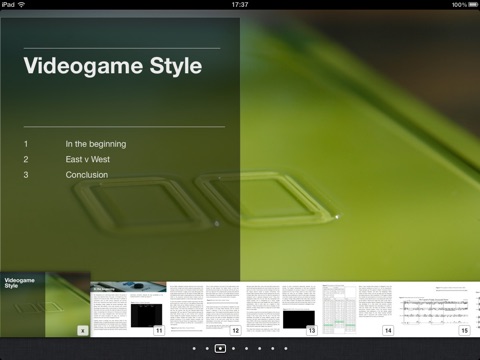The height and width of the screenshot is (360, 480).
Task: Jump to the first chapter dot
Action: (194, 348)
